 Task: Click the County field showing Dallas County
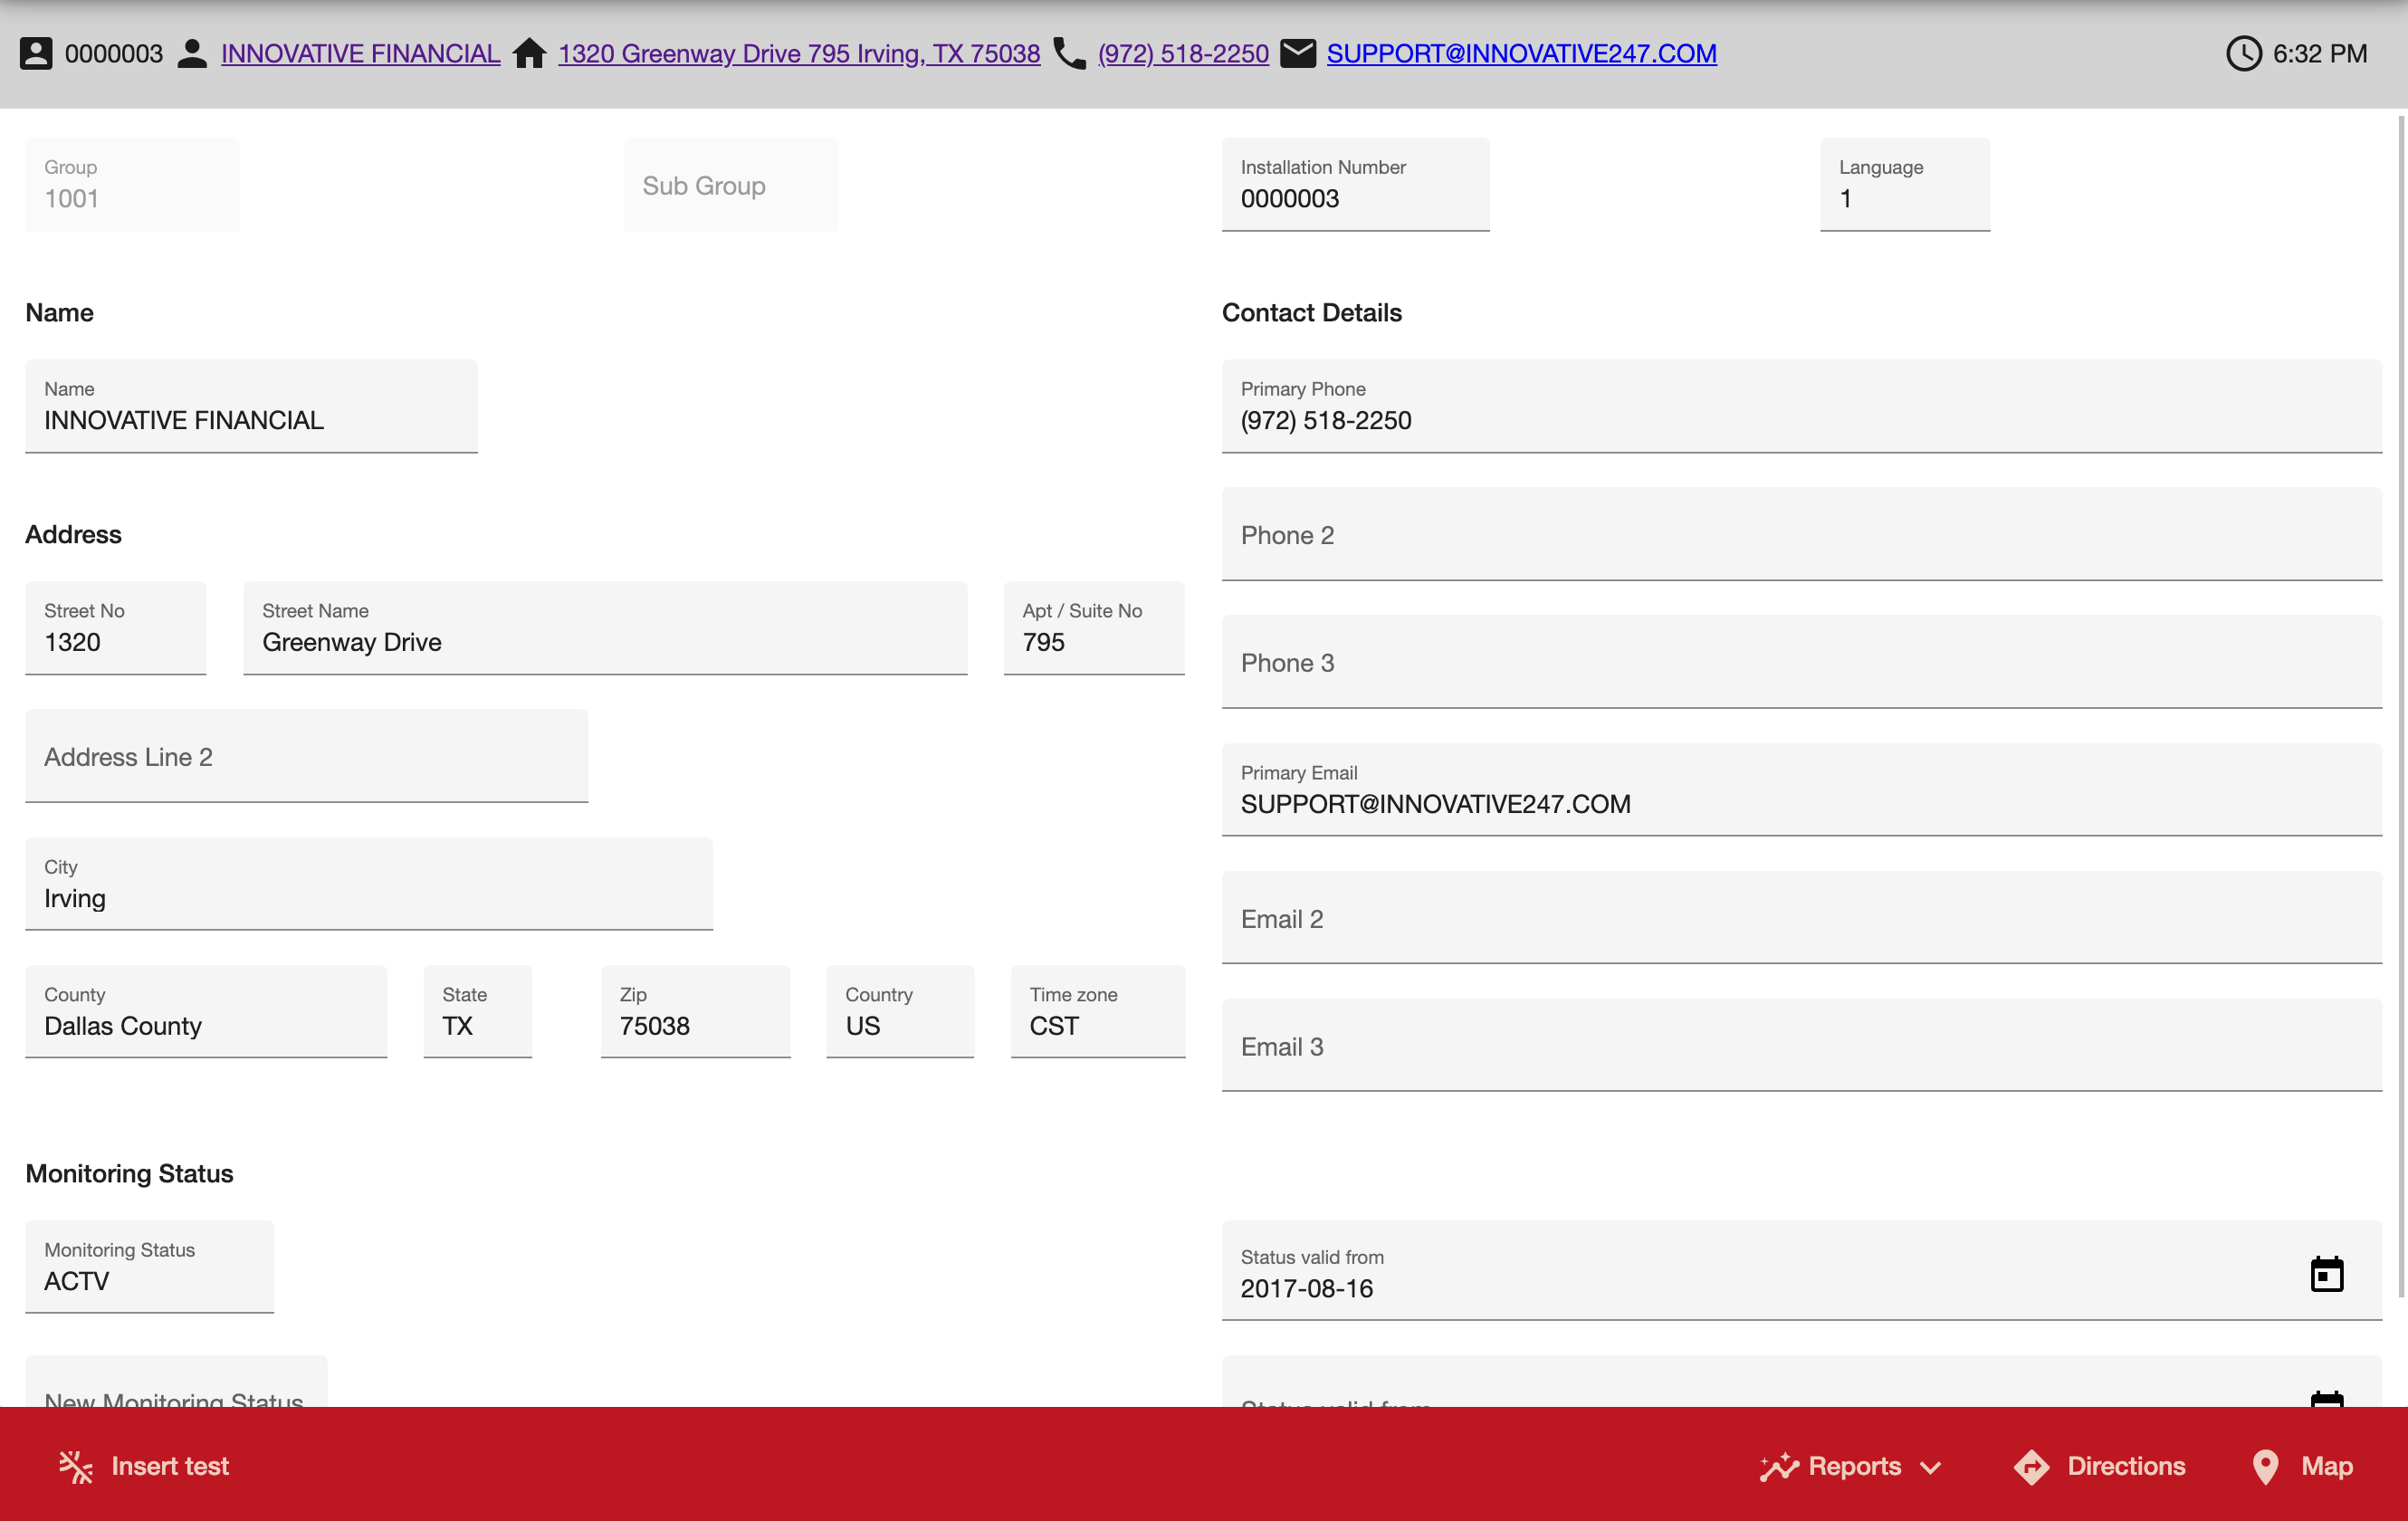(x=206, y=1011)
